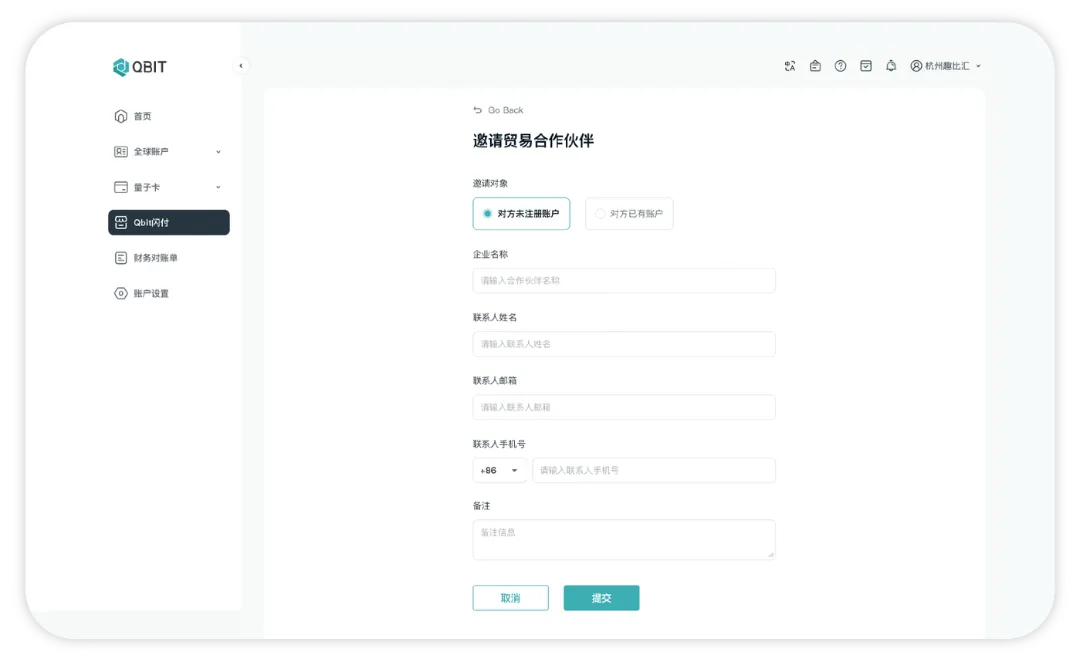Click the 邀请对象 label
Image resolution: width=1080 pixels, height=662 pixels.
490,183
